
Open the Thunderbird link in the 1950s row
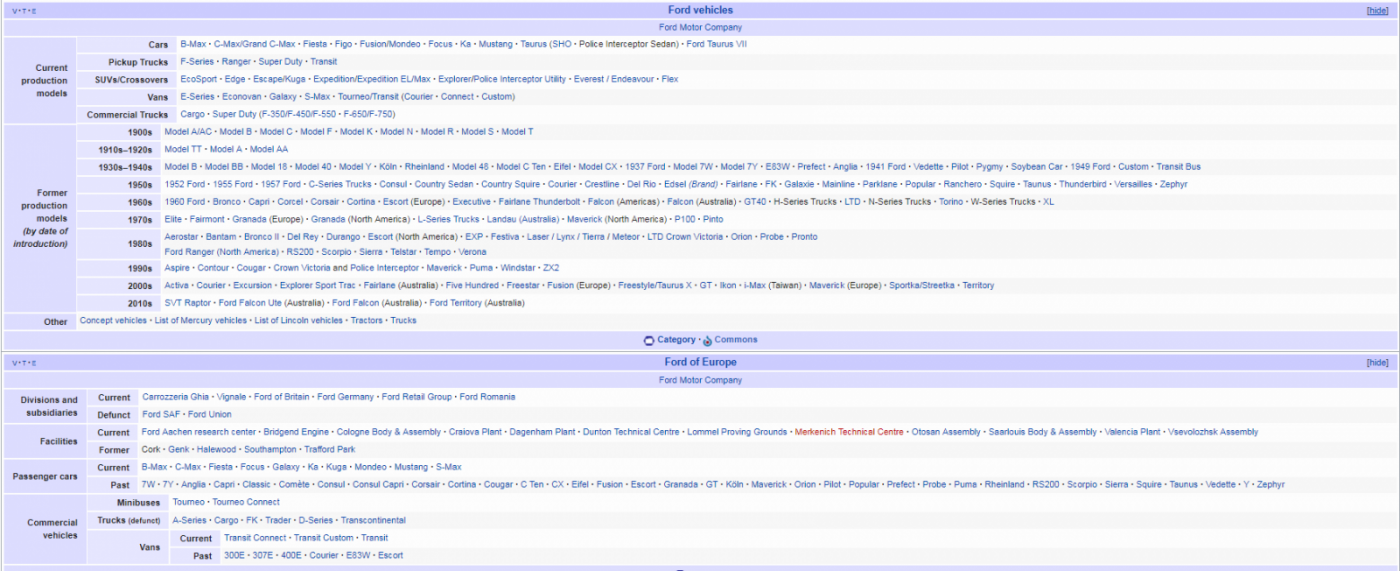(x=1083, y=184)
